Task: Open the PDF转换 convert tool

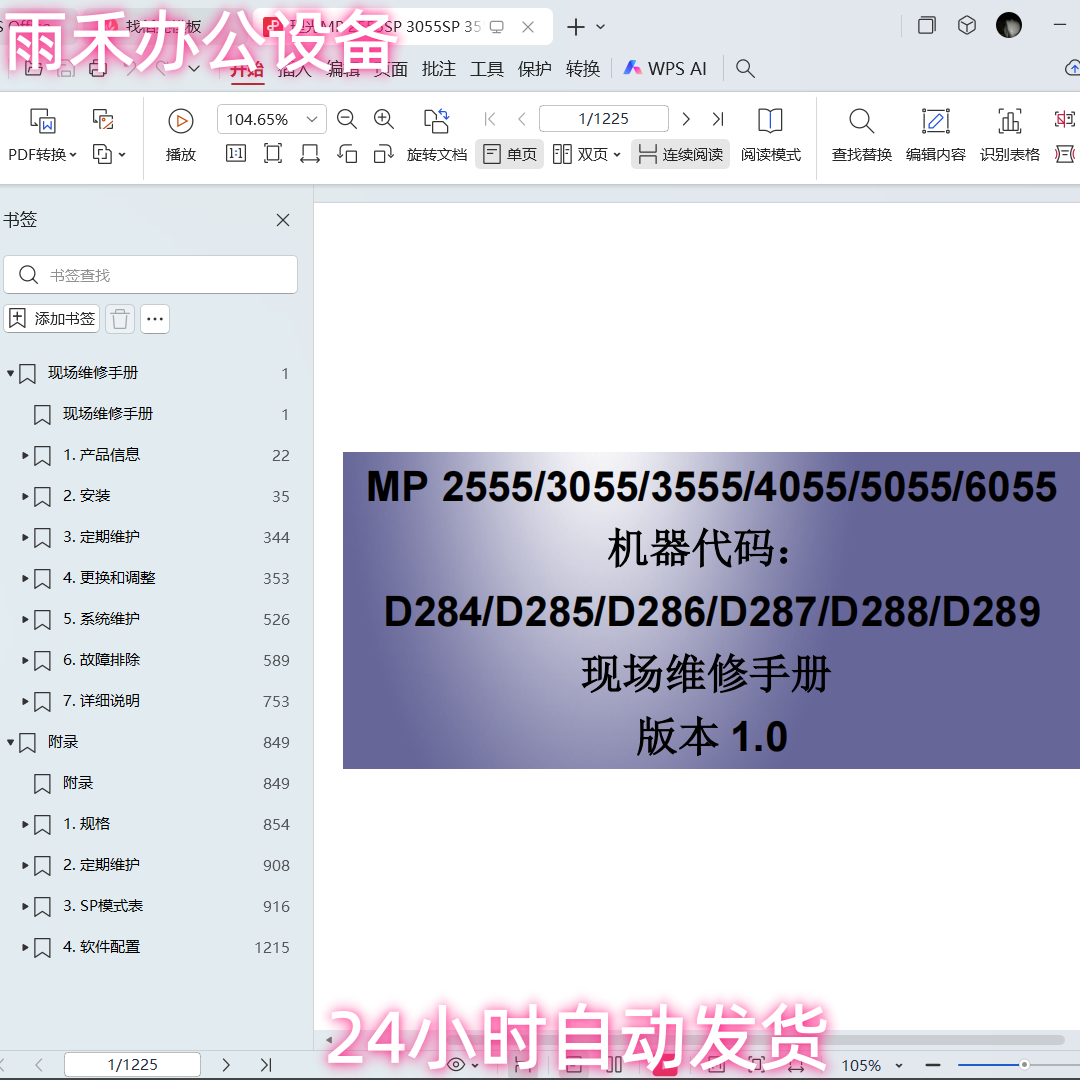Action: point(41,135)
